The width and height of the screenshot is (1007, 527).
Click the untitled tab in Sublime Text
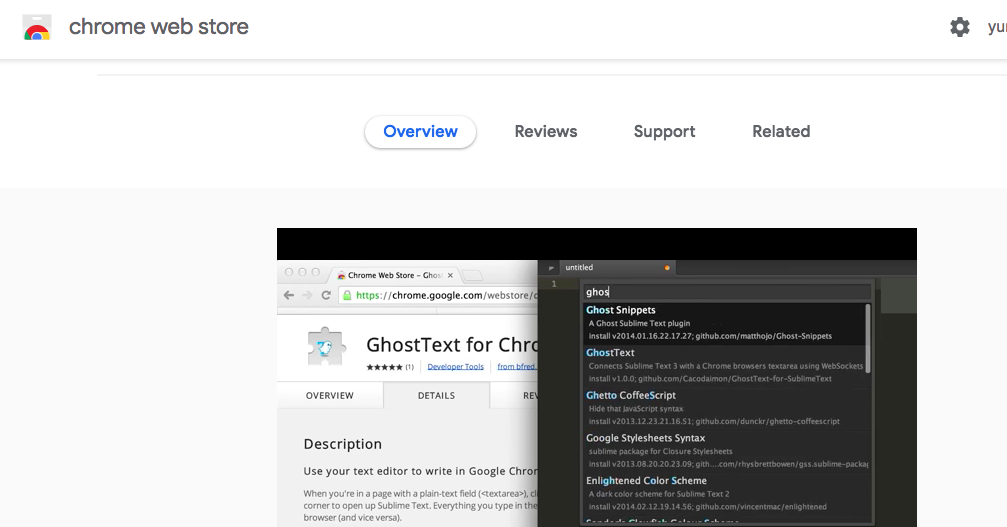[617, 268]
